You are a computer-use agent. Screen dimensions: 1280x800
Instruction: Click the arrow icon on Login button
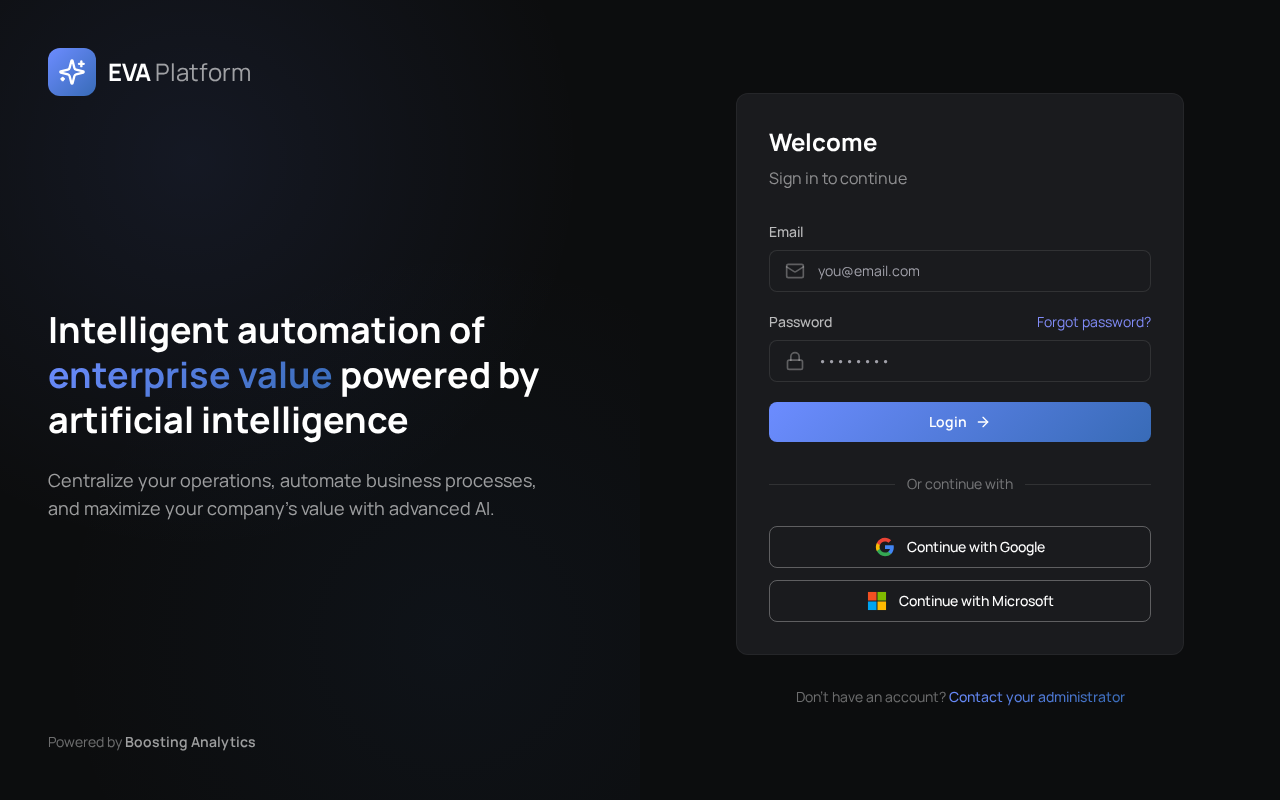tap(983, 422)
